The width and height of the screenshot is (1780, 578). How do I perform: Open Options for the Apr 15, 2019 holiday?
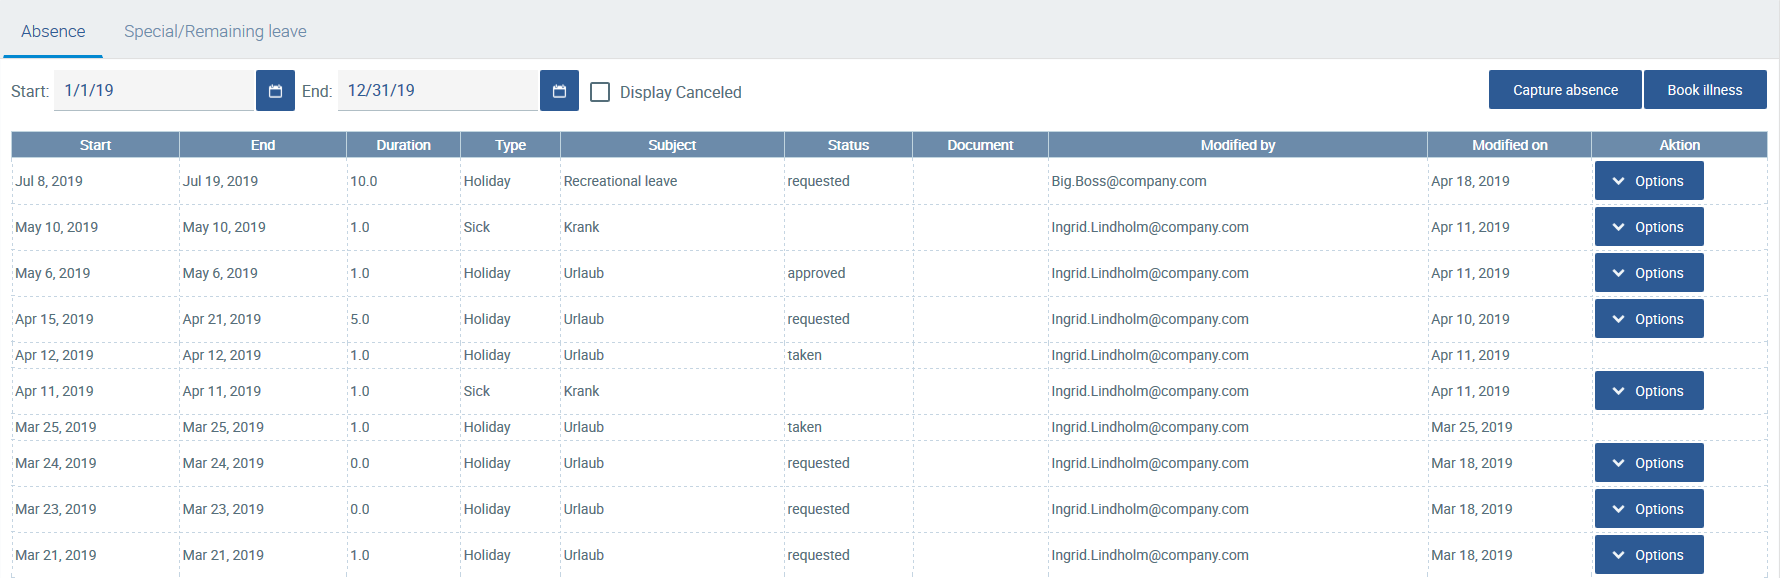pyautogui.click(x=1648, y=319)
